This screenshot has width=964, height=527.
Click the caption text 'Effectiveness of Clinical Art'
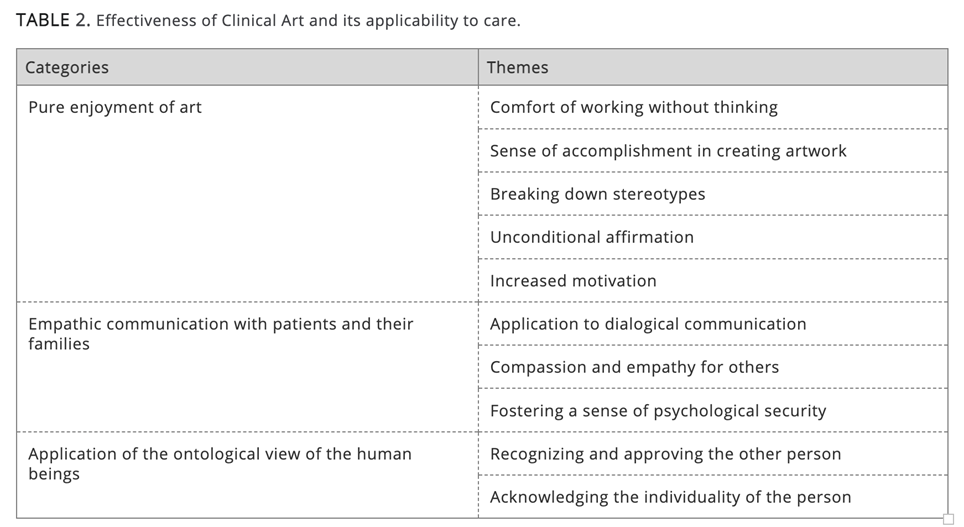200,20
